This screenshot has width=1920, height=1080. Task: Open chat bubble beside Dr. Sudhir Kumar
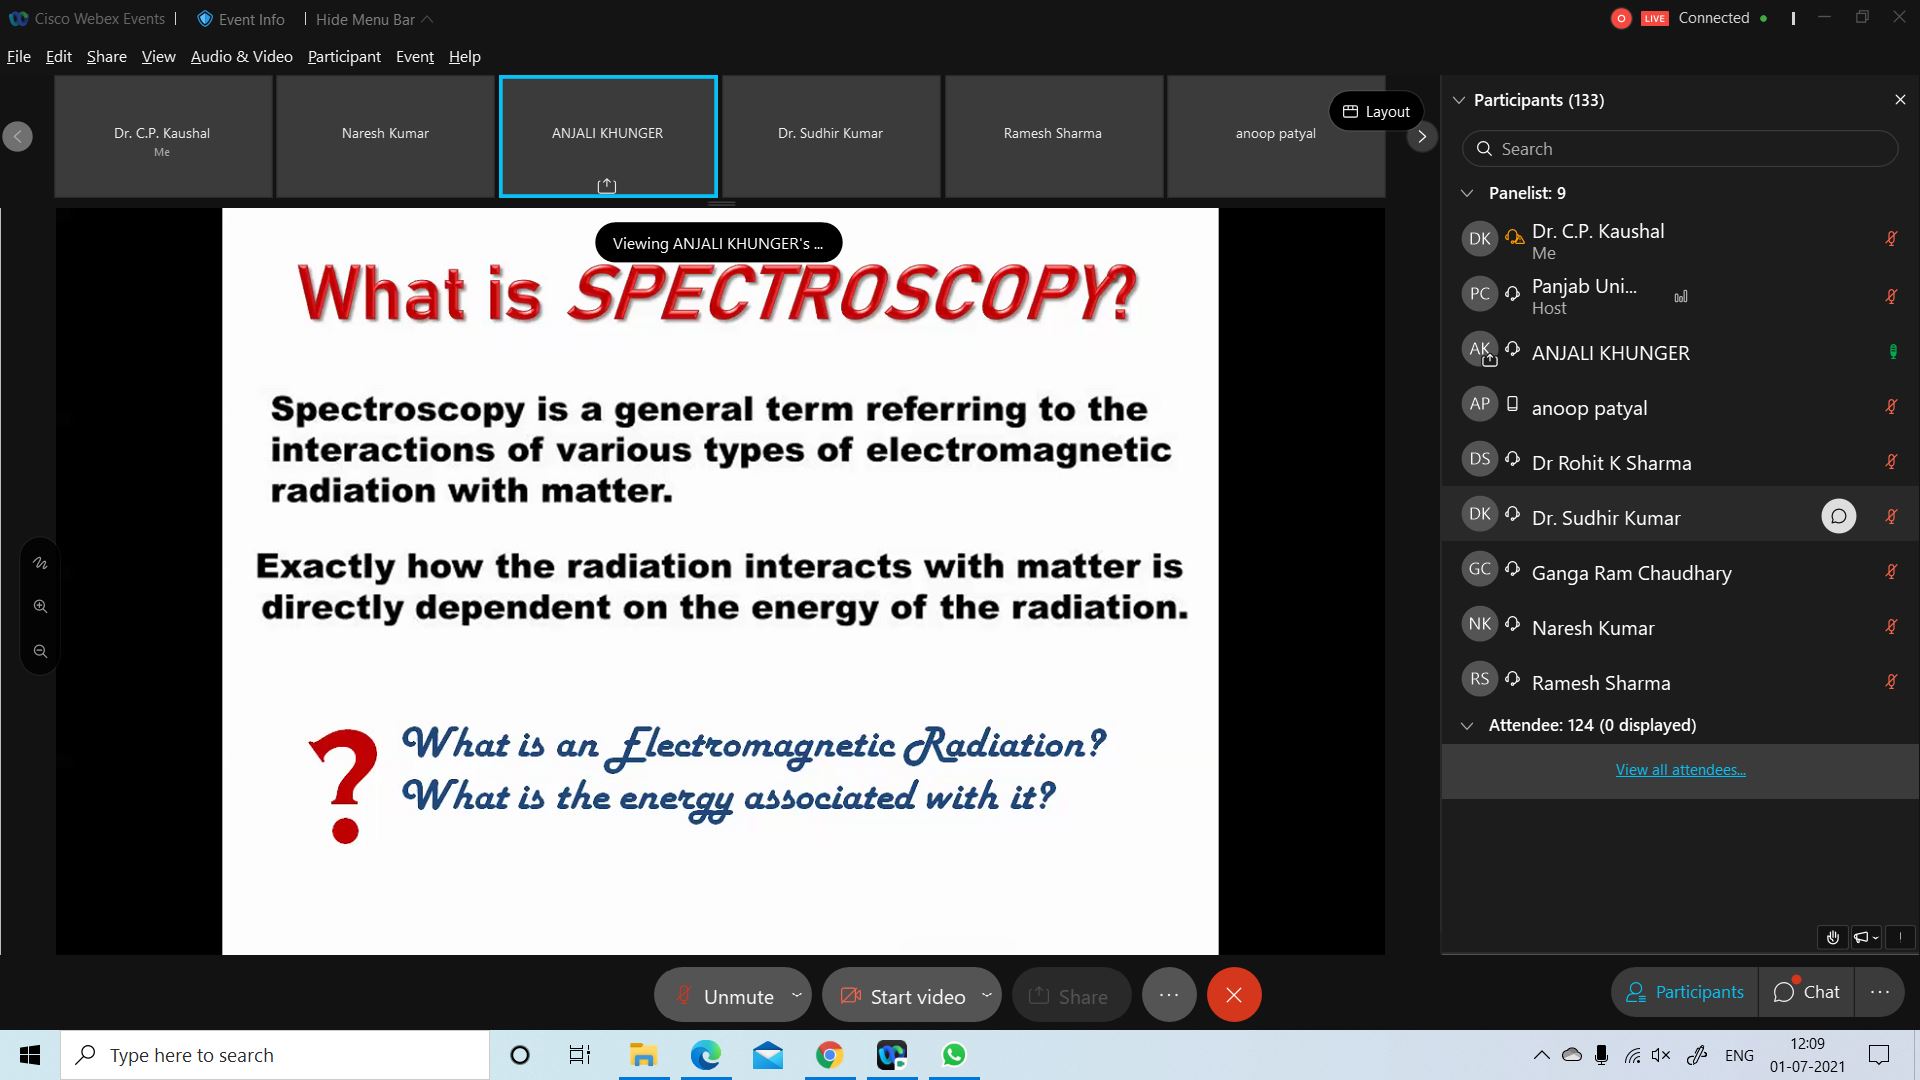[1838, 516]
